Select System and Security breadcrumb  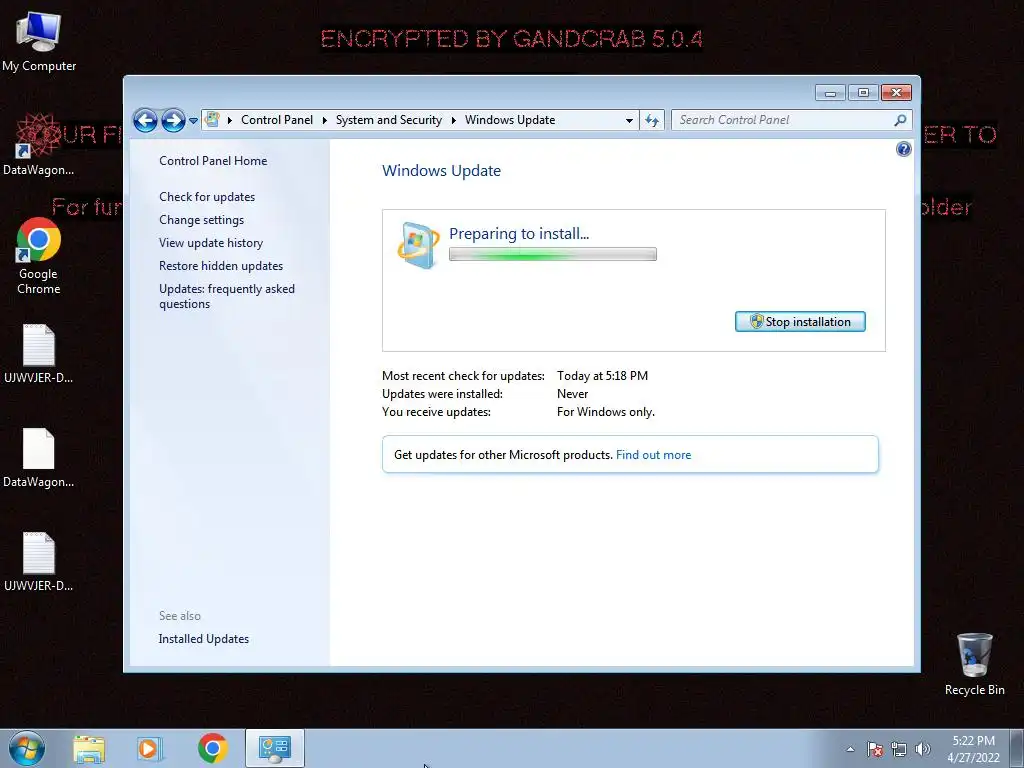(389, 120)
